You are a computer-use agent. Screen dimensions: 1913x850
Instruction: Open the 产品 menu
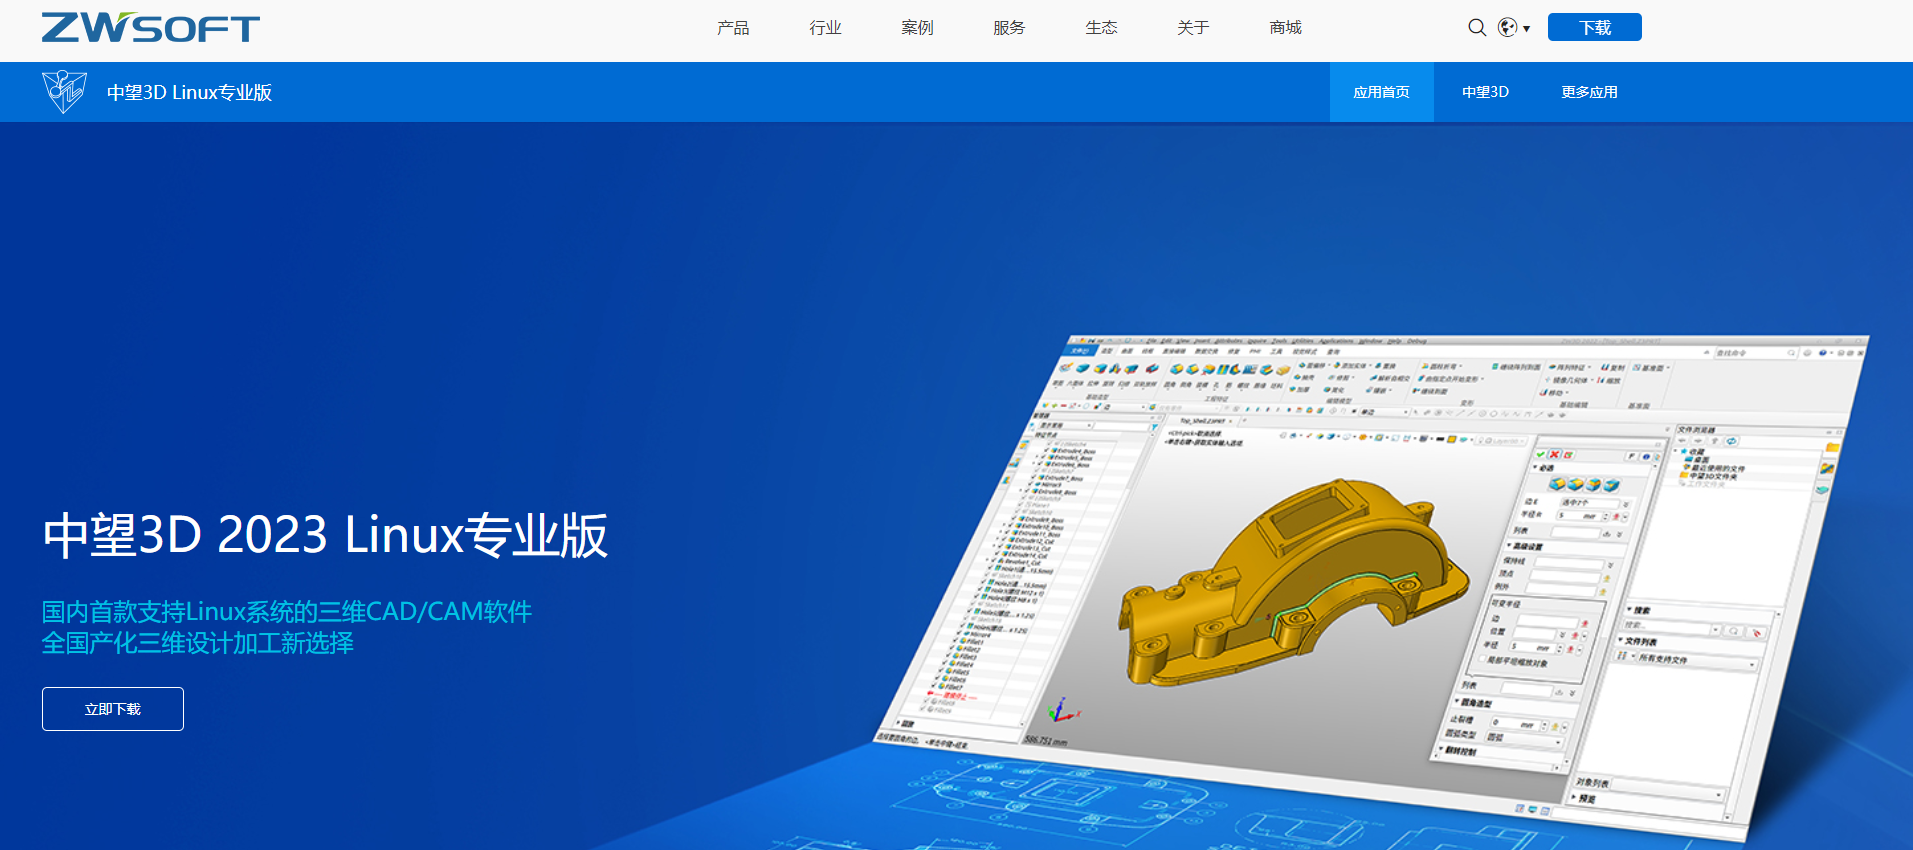coord(733,28)
